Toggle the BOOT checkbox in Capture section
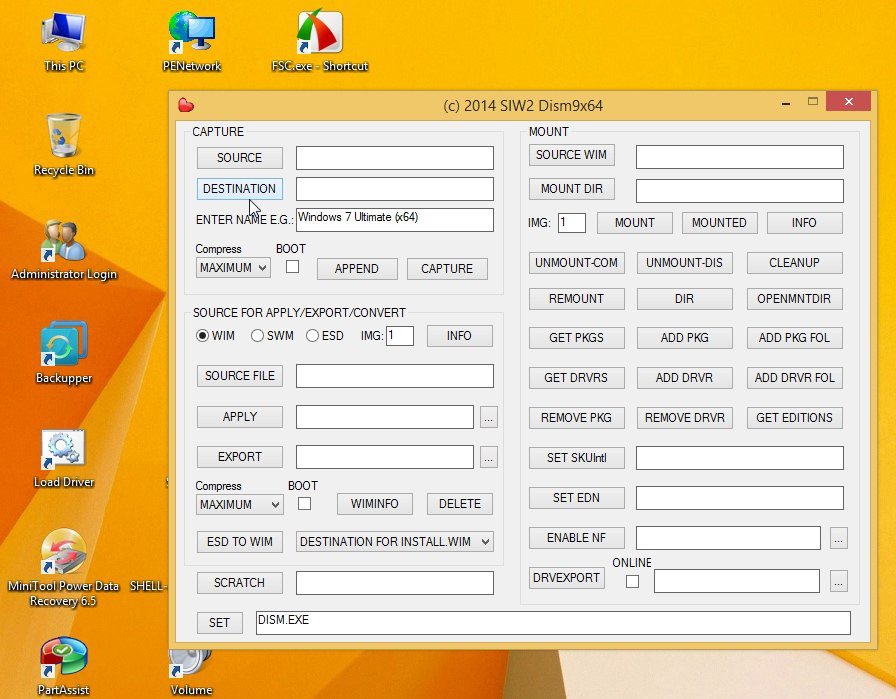The width and height of the screenshot is (896, 699). tap(292, 267)
